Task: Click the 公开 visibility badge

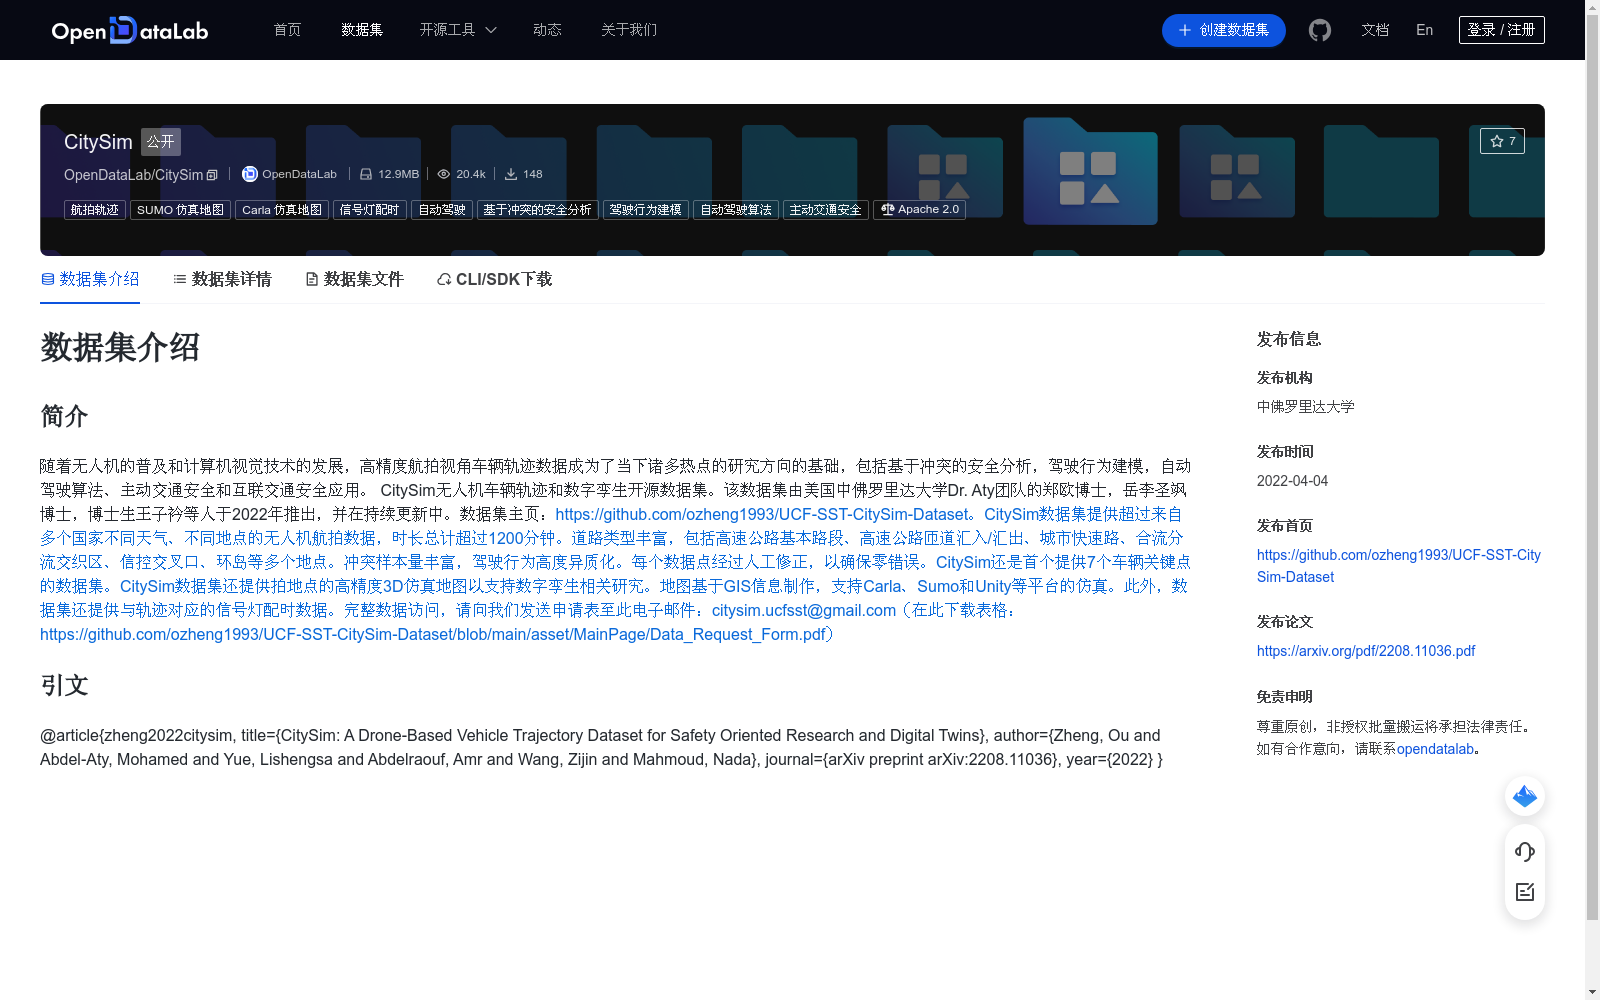Action: 160,142
